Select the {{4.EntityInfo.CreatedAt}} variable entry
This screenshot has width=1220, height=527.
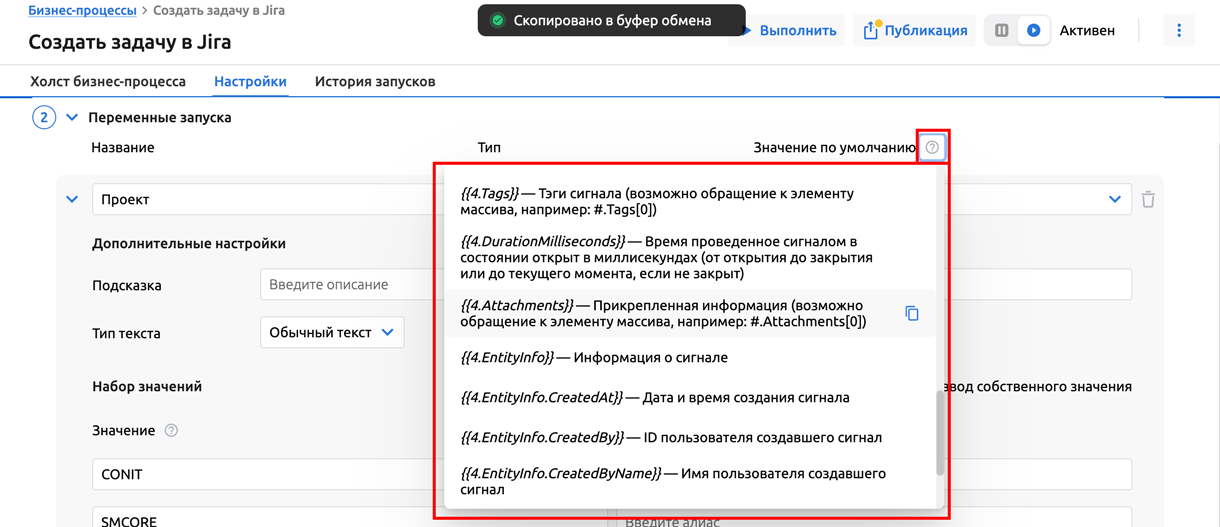[655, 397]
